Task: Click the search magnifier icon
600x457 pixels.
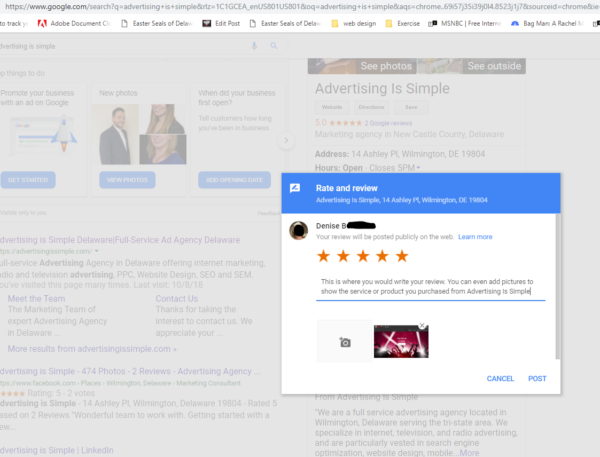Action: (274, 46)
